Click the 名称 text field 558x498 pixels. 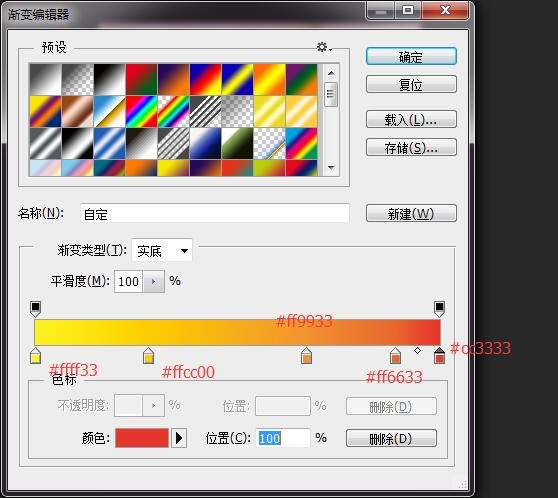click(x=215, y=214)
